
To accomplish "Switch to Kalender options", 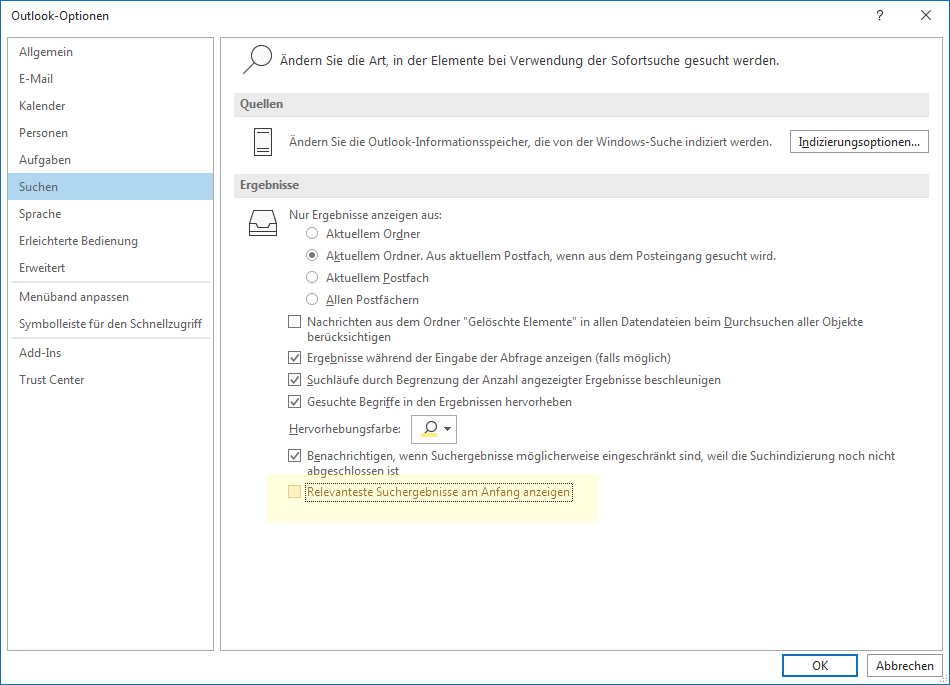I will [111, 106].
